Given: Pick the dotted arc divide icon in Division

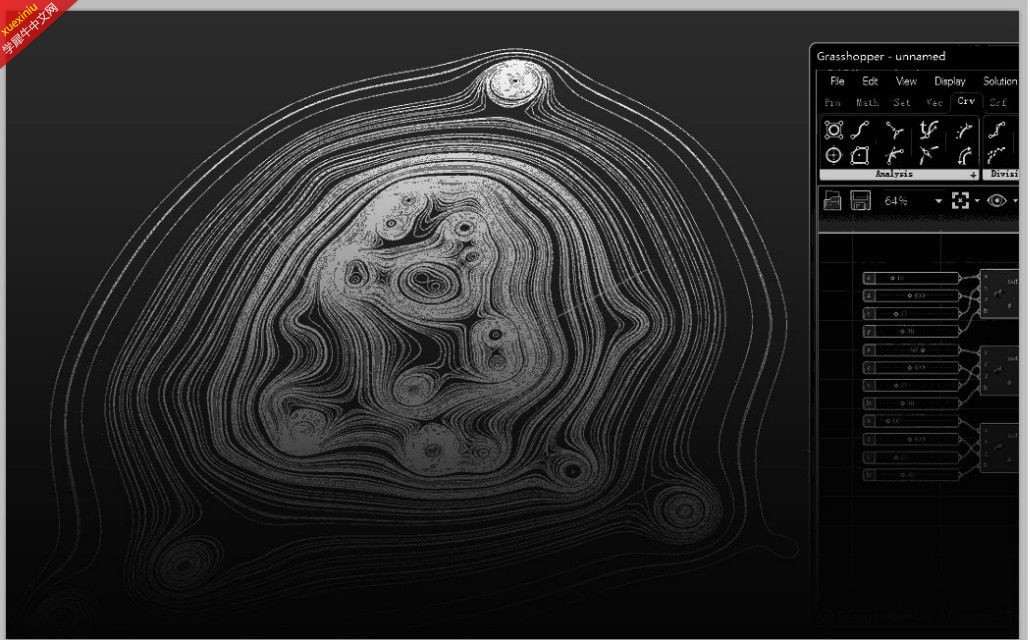Looking at the screenshot, I should pyautogui.click(x=997, y=155).
